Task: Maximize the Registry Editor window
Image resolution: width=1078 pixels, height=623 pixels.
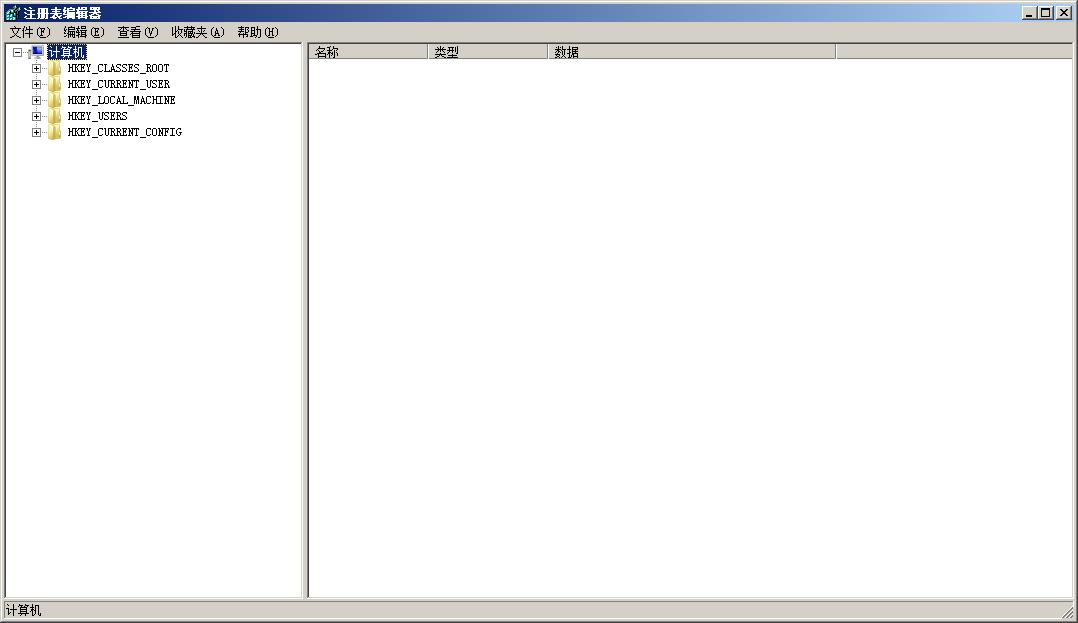Action: click(1046, 13)
